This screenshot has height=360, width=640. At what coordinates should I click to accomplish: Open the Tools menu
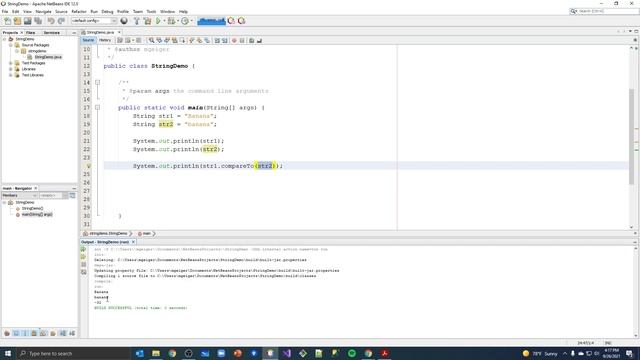[x=151, y=11]
